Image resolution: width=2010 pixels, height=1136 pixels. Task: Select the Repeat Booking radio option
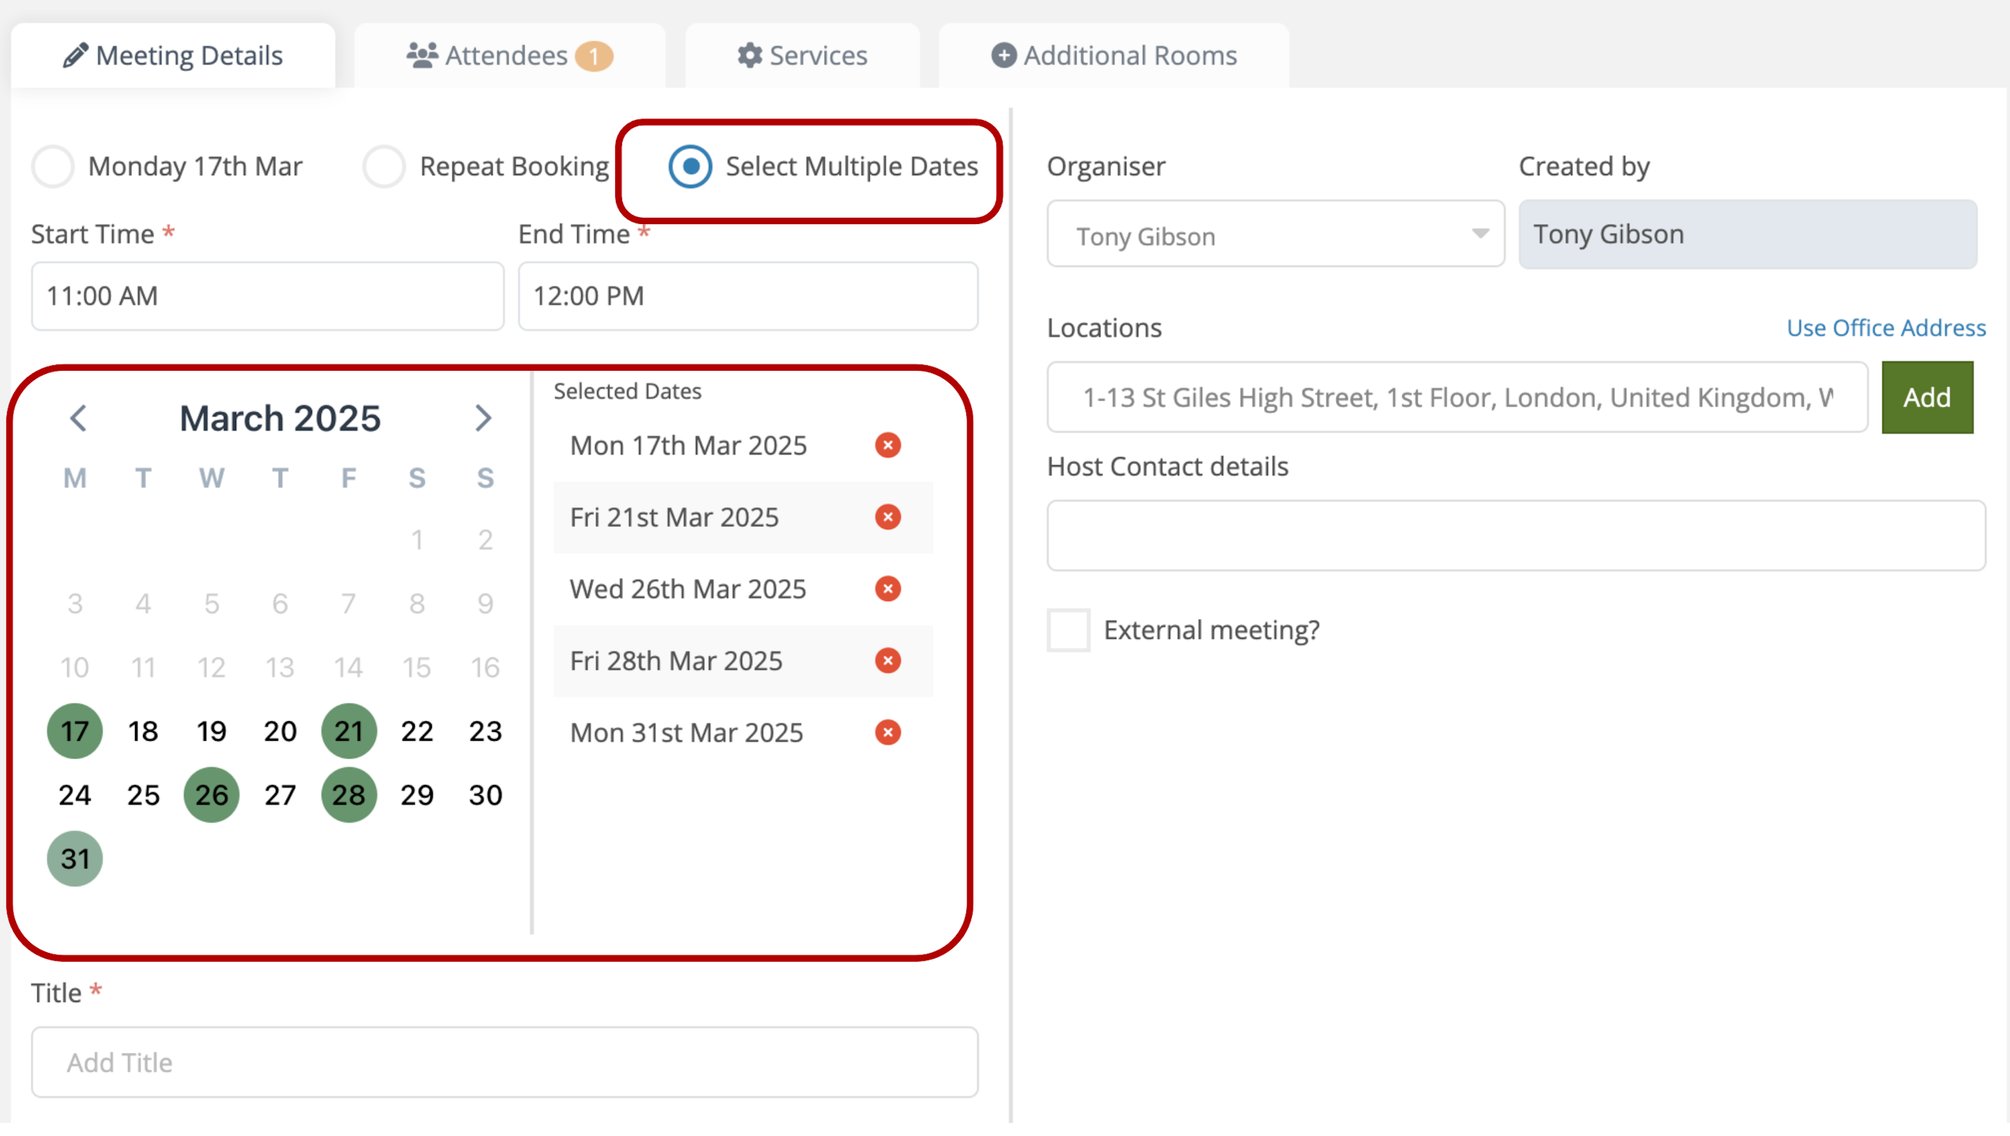[384, 166]
